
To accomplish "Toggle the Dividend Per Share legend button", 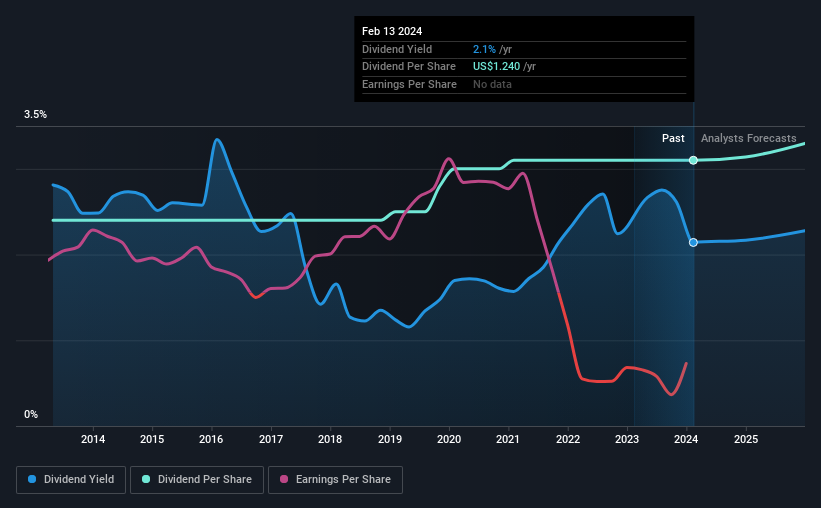I will coord(197,480).
